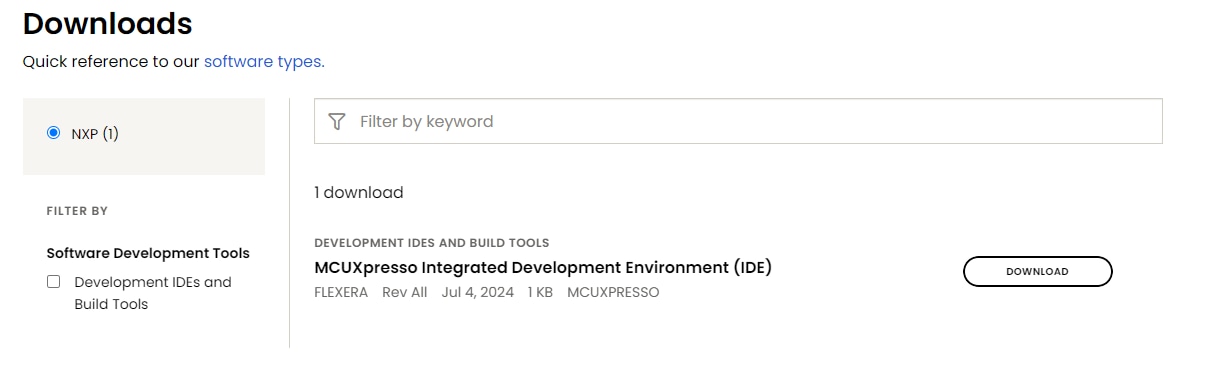Tick the Development IDEs and Build Tools checkbox
1208x366 pixels.
[x=54, y=282]
